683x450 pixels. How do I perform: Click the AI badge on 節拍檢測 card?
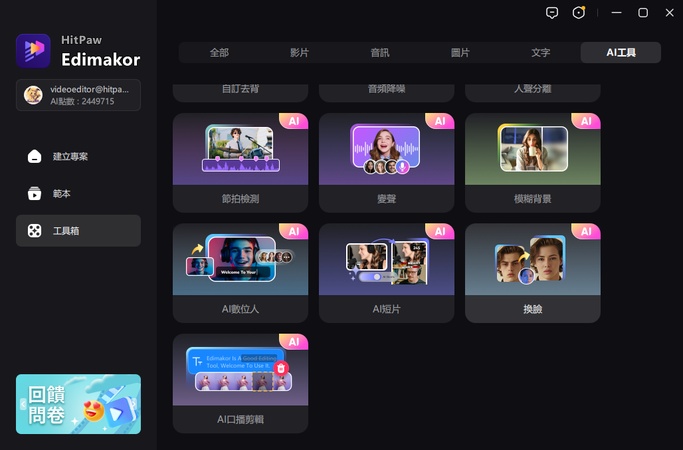pyautogui.click(x=294, y=121)
